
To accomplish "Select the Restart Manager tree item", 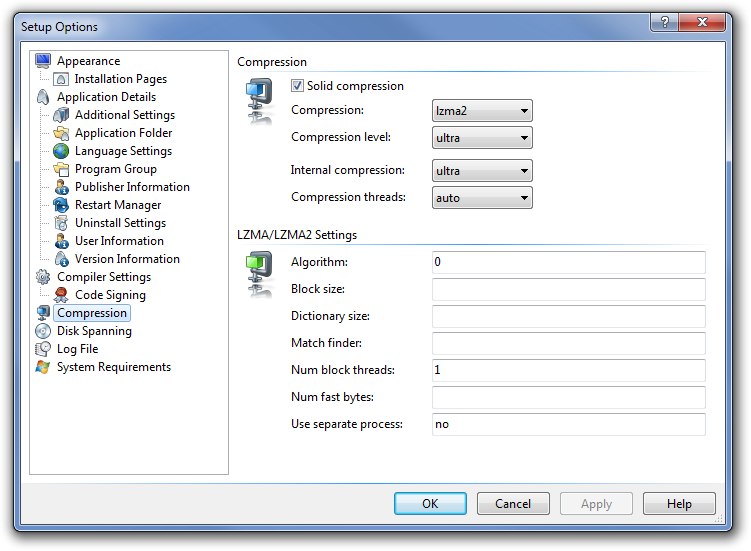I will click(118, 205).
